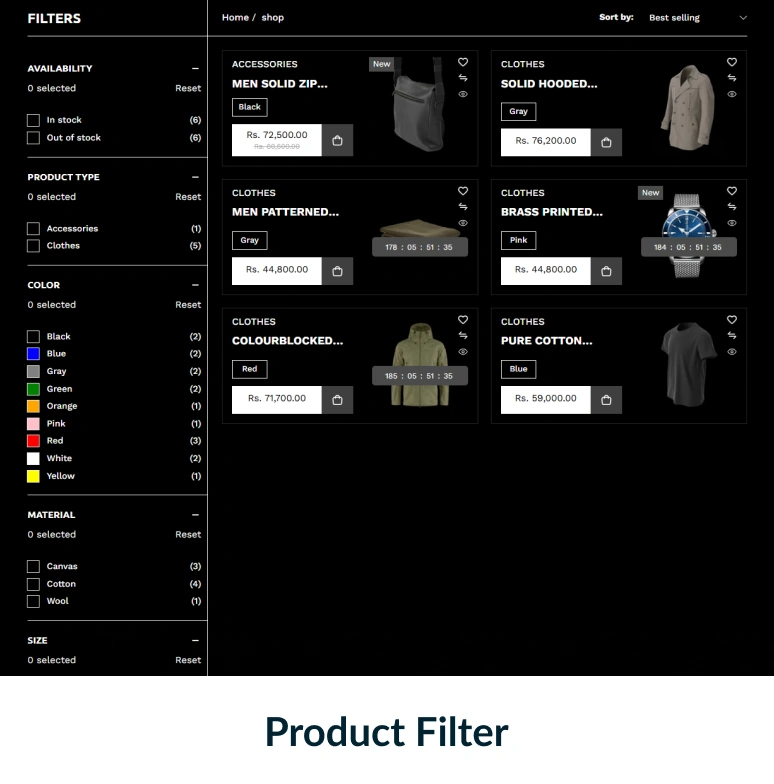Wishlist the Brass Printed watch

click(x=732, y=191)
